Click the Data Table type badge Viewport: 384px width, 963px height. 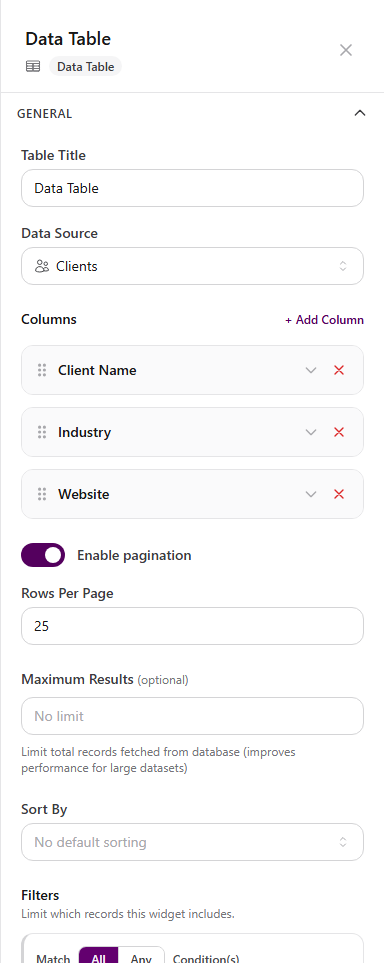coord(85,66)
